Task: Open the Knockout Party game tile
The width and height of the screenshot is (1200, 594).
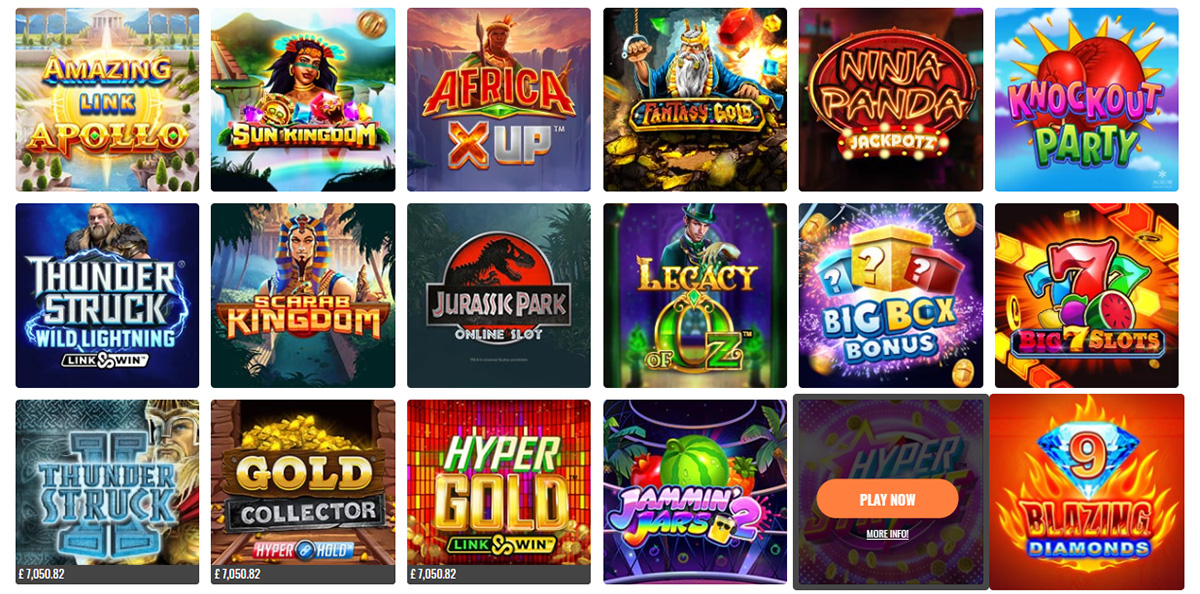Action: coord(1087,99)
